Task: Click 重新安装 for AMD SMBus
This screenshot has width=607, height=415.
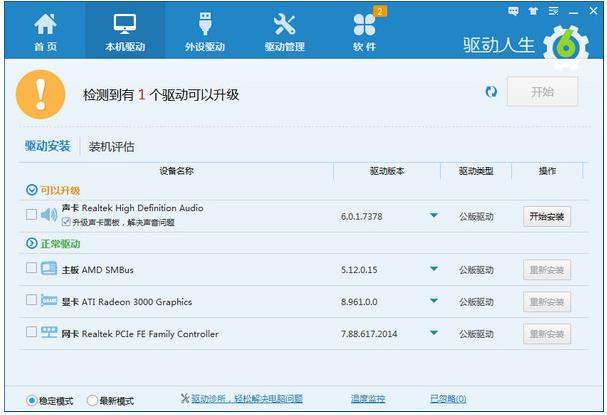Action: click(x=547, y=270)
